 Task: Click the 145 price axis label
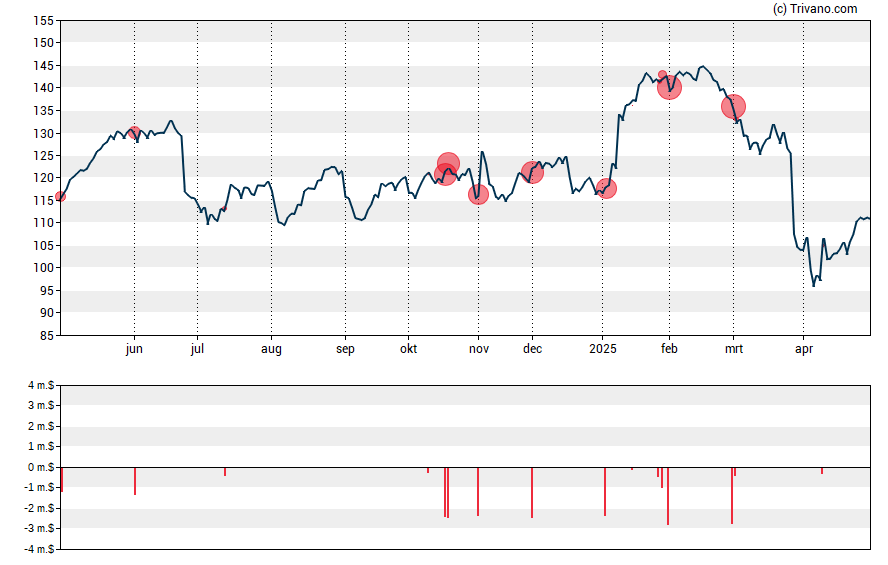tap(44, 66)
